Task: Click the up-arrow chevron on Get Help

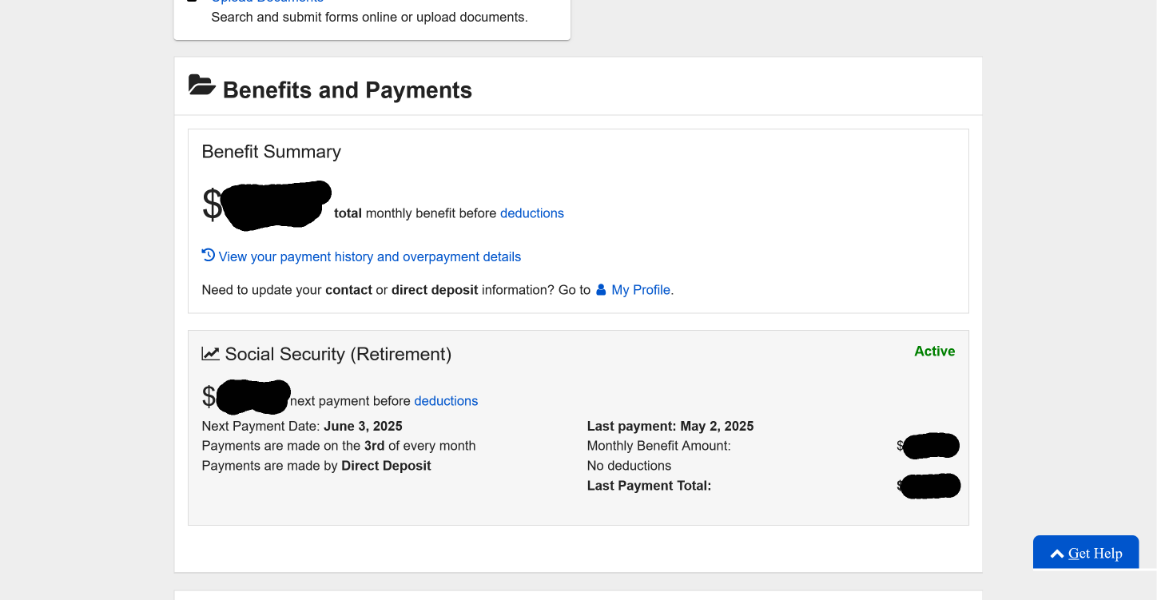Action: tap(1057, 554)
